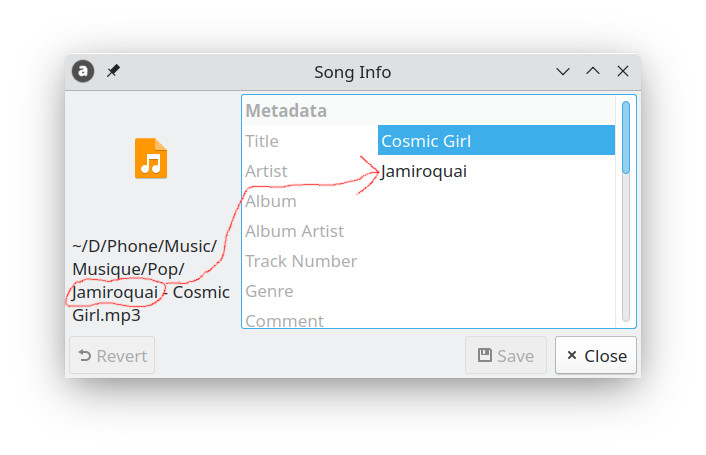Maximize the window with up chevron
Viewport: 706px width, 455px height.
[593, 71]
